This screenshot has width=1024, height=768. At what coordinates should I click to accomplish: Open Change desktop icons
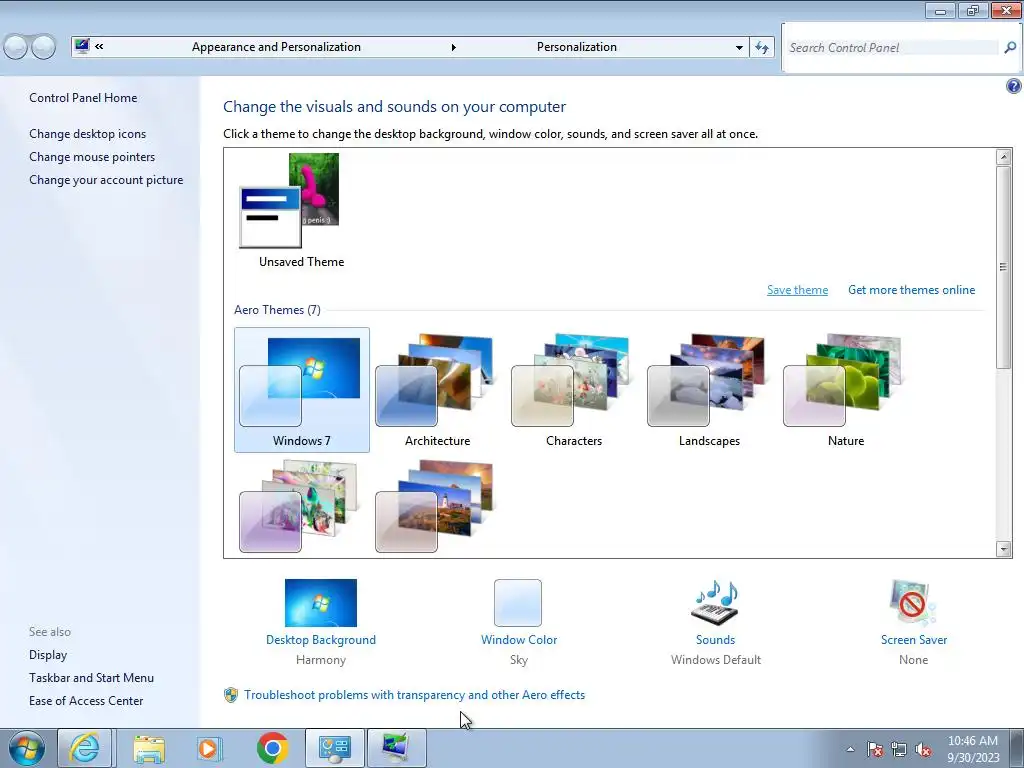[88, 134]
